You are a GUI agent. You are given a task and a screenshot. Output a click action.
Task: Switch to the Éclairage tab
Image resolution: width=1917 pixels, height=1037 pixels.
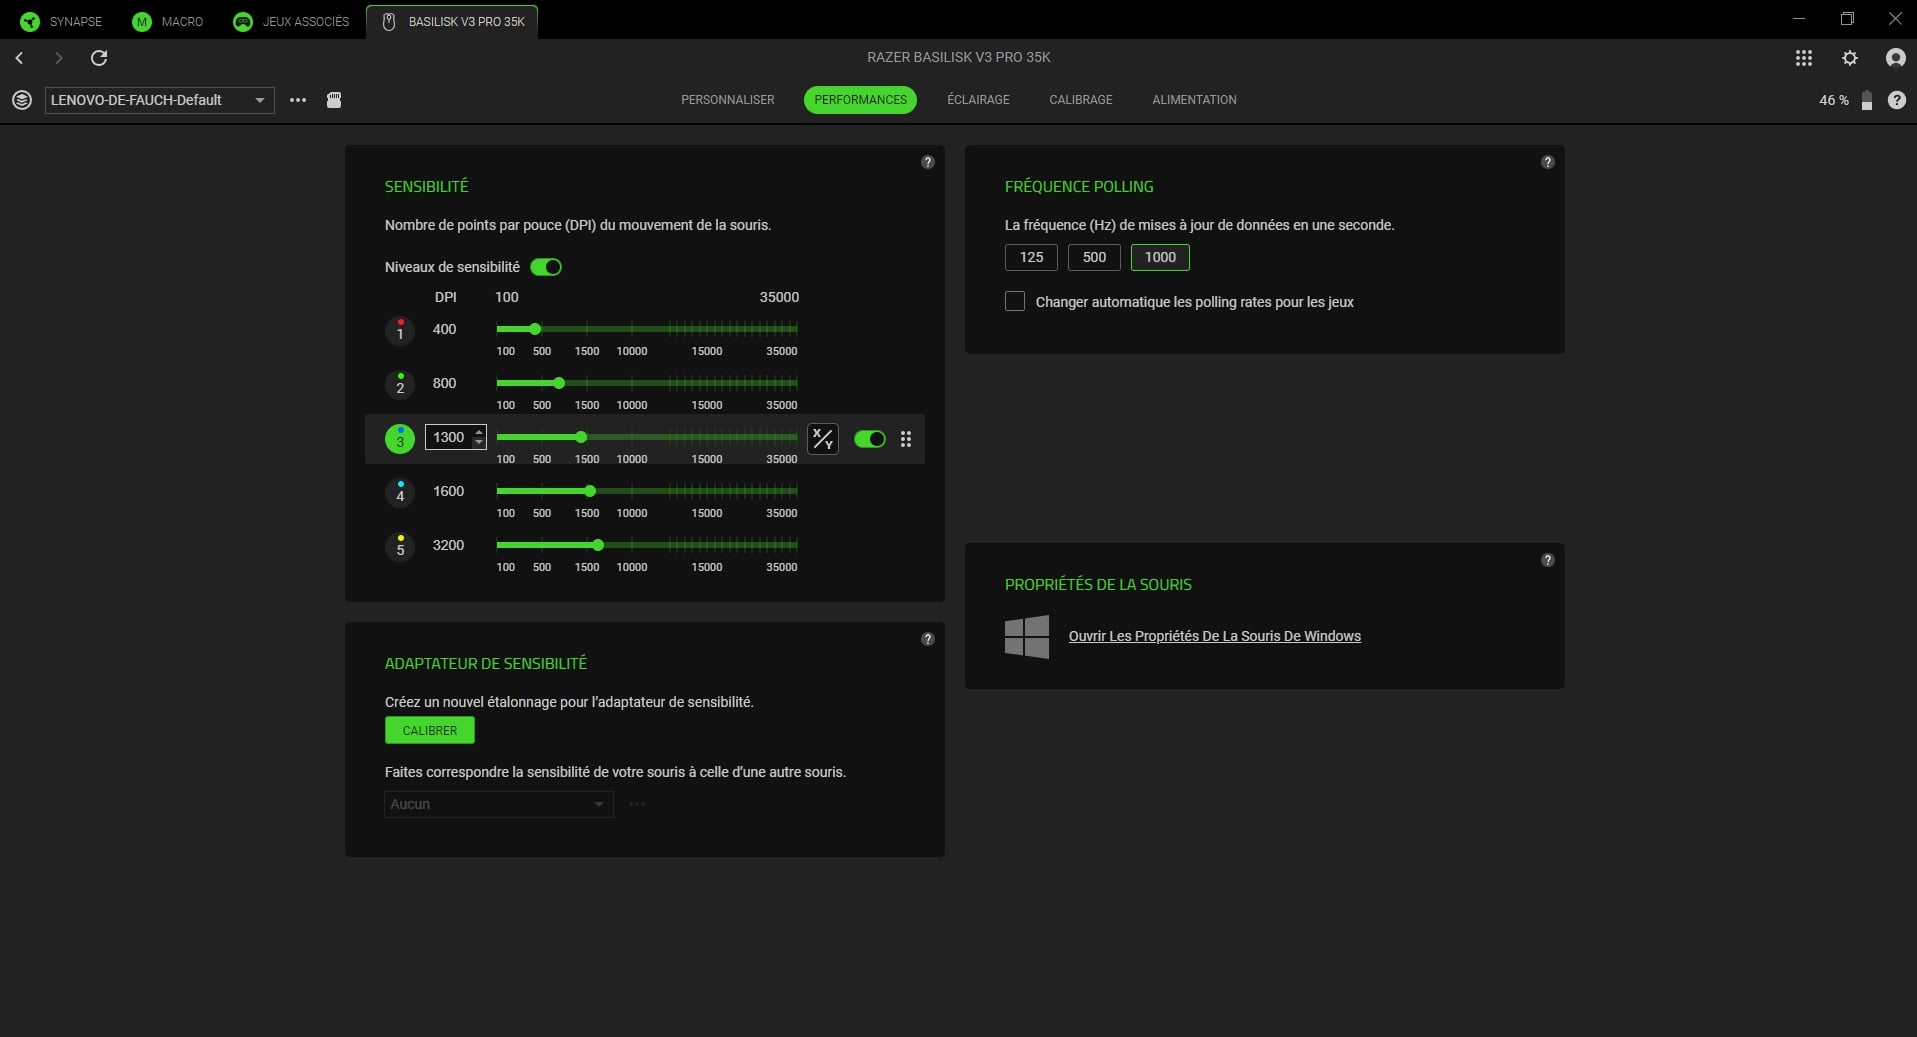[978, 99]
